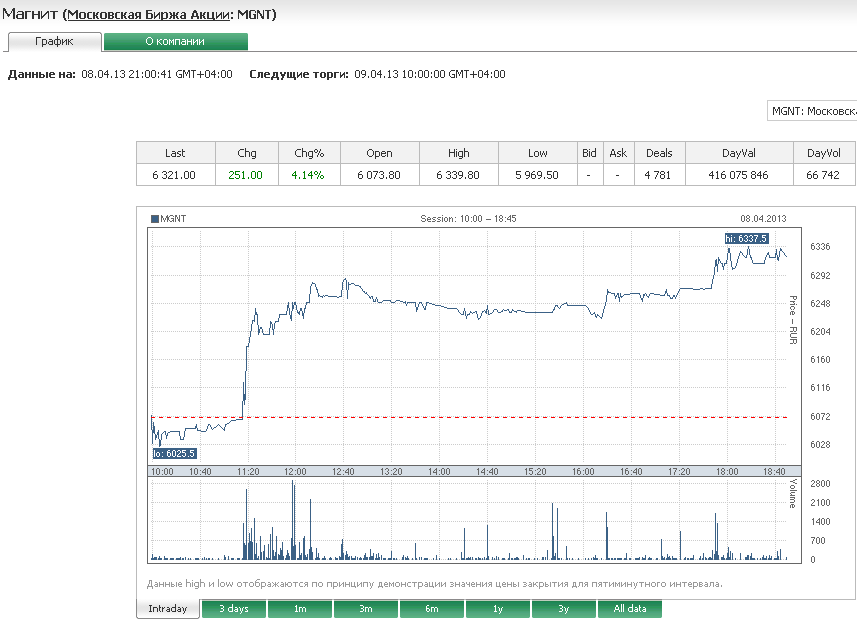Select the Intraday range tab

(x=167, y=609)
